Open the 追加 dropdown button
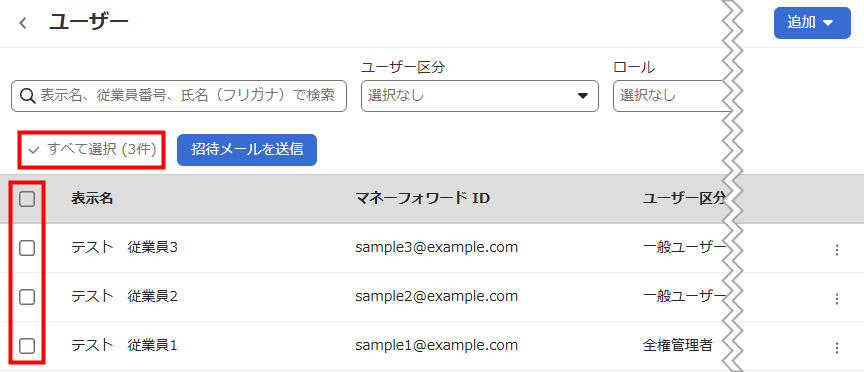This screenshot has height=372, width=864. tap(812, 23)
